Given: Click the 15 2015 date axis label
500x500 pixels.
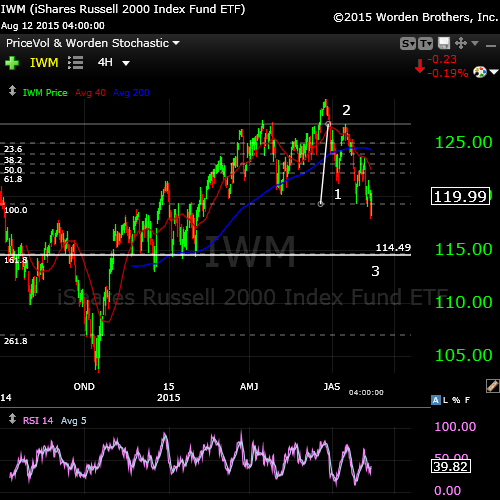Looking at the screenshot, I should pos(169,392).
